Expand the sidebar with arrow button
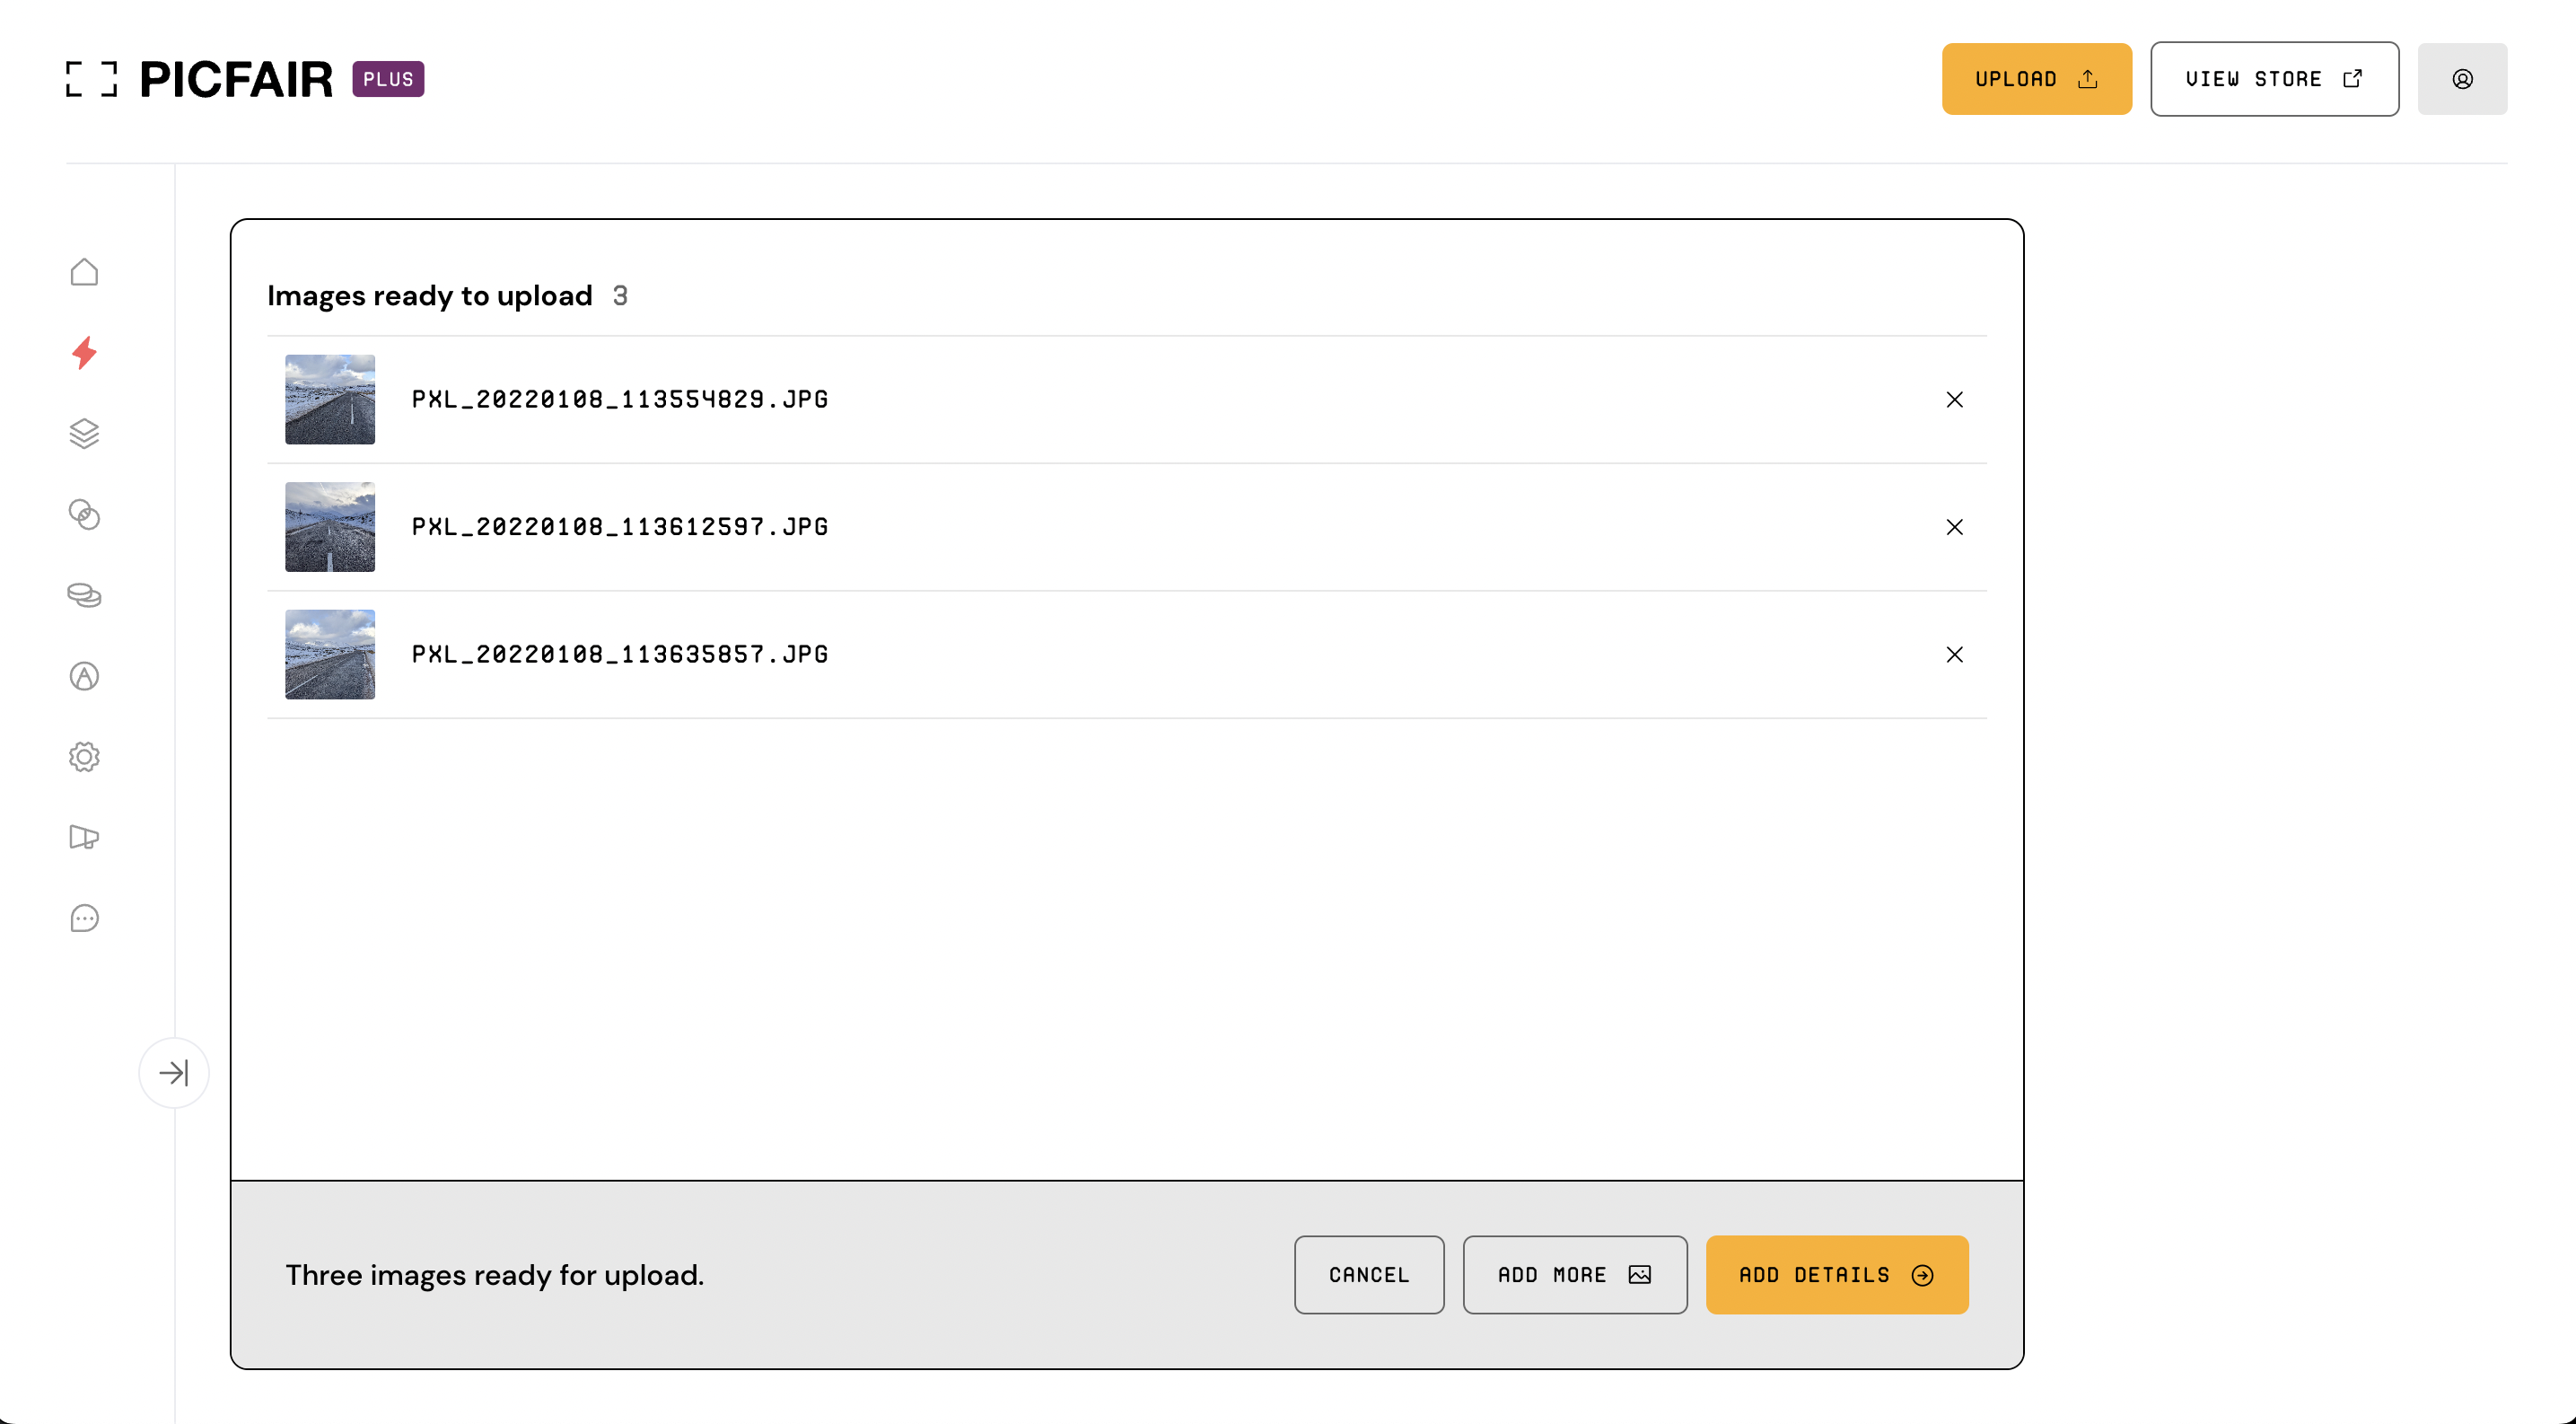 [174, 1073]
